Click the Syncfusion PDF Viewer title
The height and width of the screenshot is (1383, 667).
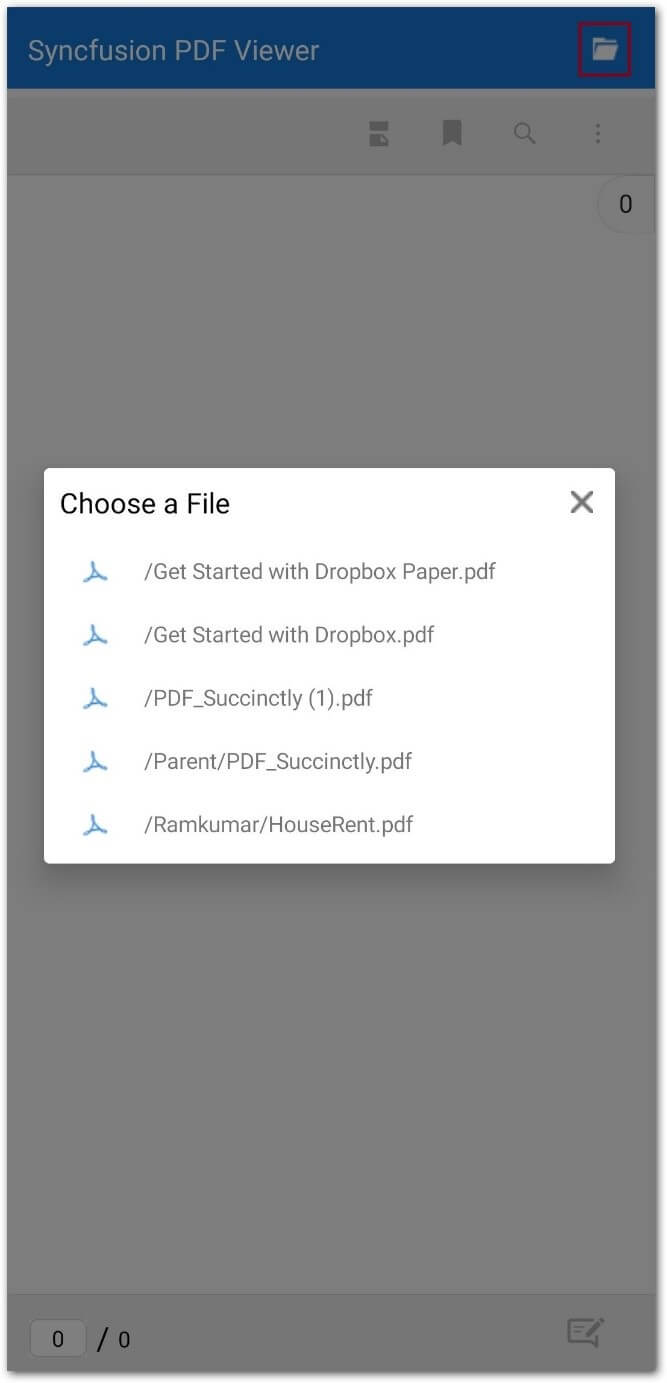click(x=174, y=49)
